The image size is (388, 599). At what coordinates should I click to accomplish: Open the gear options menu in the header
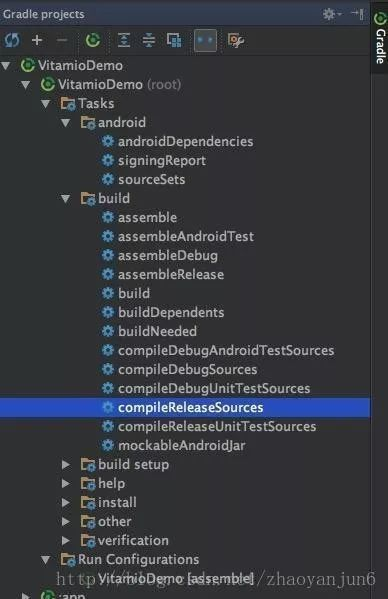point(331,14)
